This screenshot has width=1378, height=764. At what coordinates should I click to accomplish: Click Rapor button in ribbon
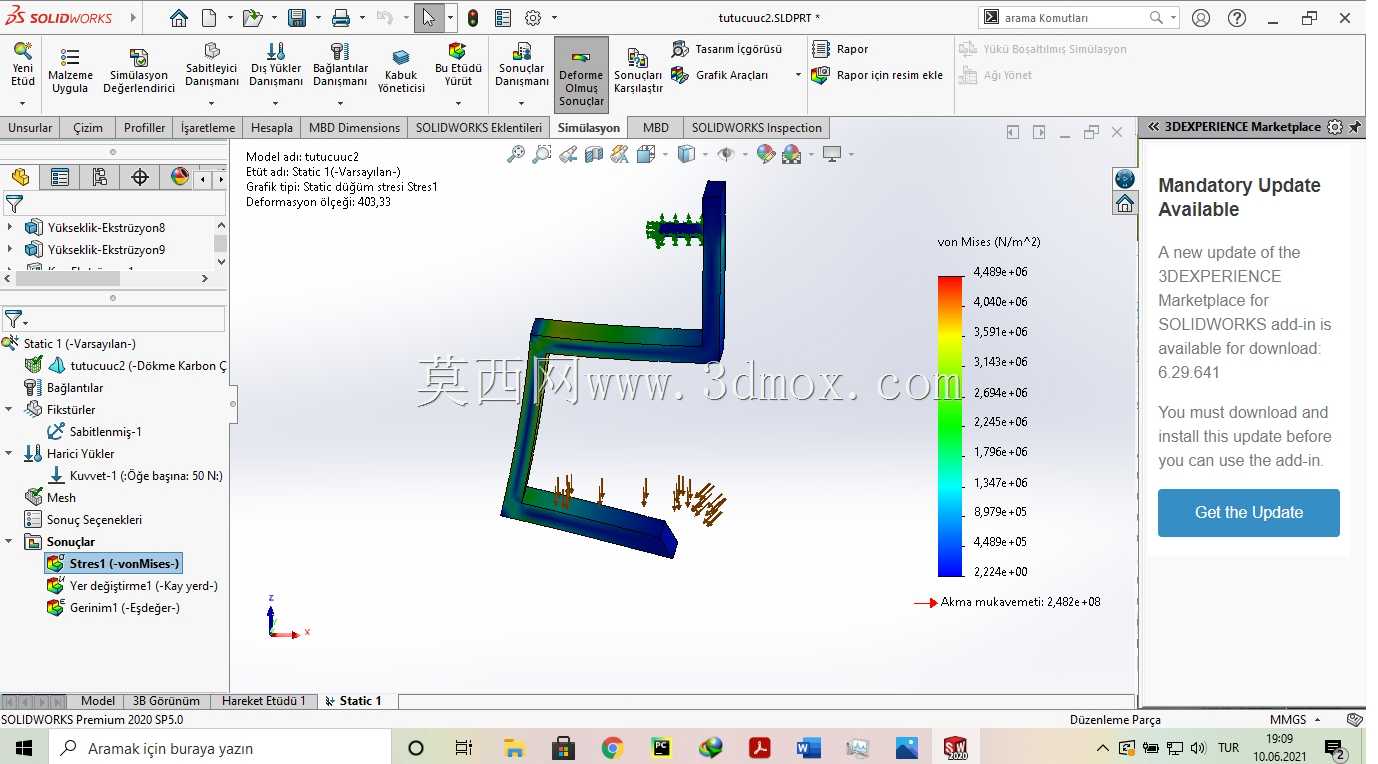840,49
